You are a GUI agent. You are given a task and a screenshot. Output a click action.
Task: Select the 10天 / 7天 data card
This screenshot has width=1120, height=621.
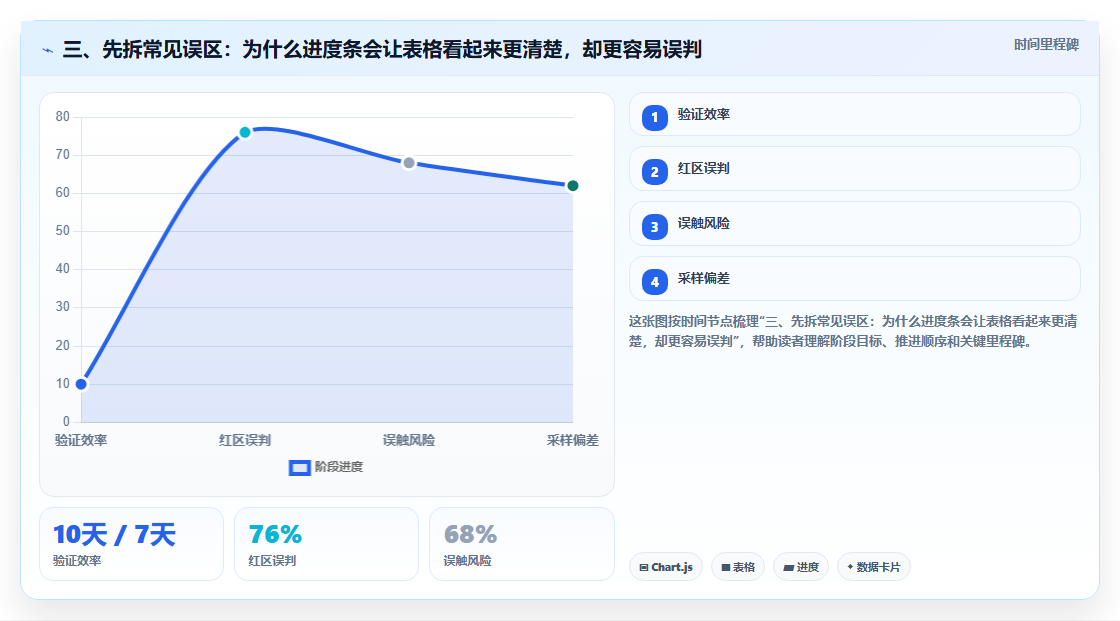pos(131,544)
